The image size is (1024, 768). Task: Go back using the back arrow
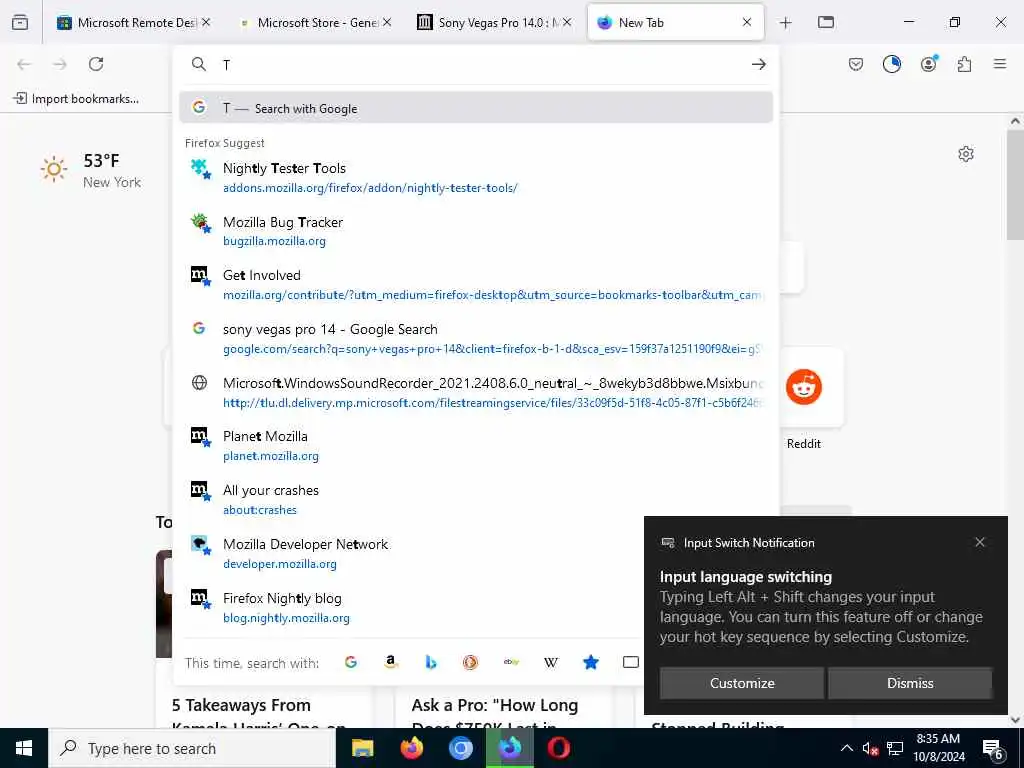(x=24, y=64)
